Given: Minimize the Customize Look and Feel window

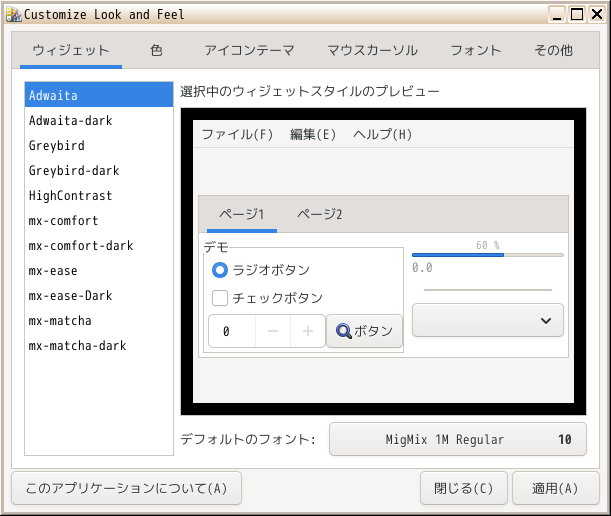Looking at the screenshot, I should tap(557, 14).
